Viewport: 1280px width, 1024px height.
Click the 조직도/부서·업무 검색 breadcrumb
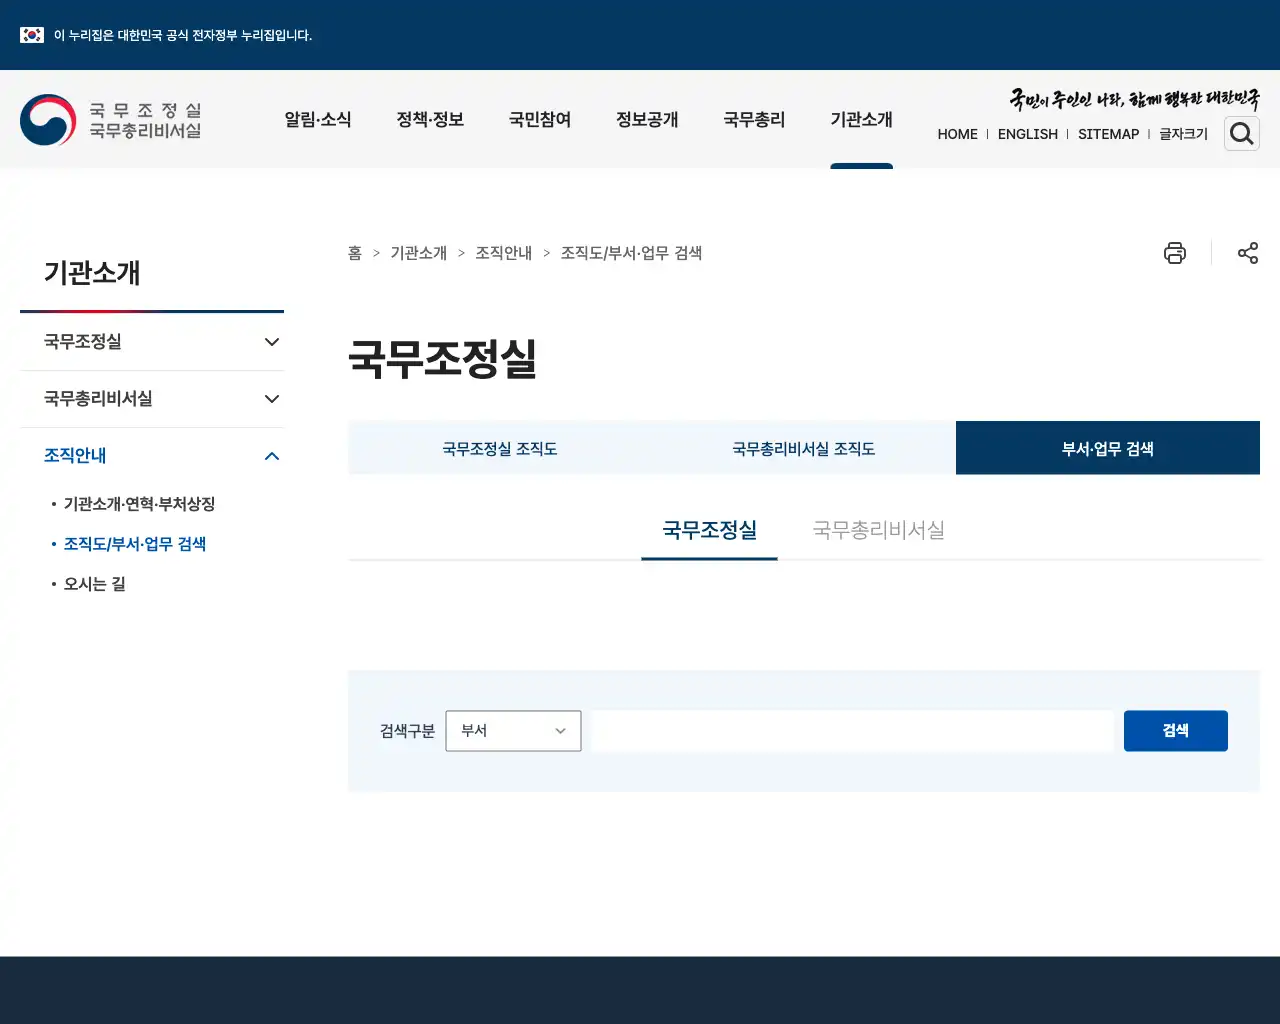(x=631, y=253)
